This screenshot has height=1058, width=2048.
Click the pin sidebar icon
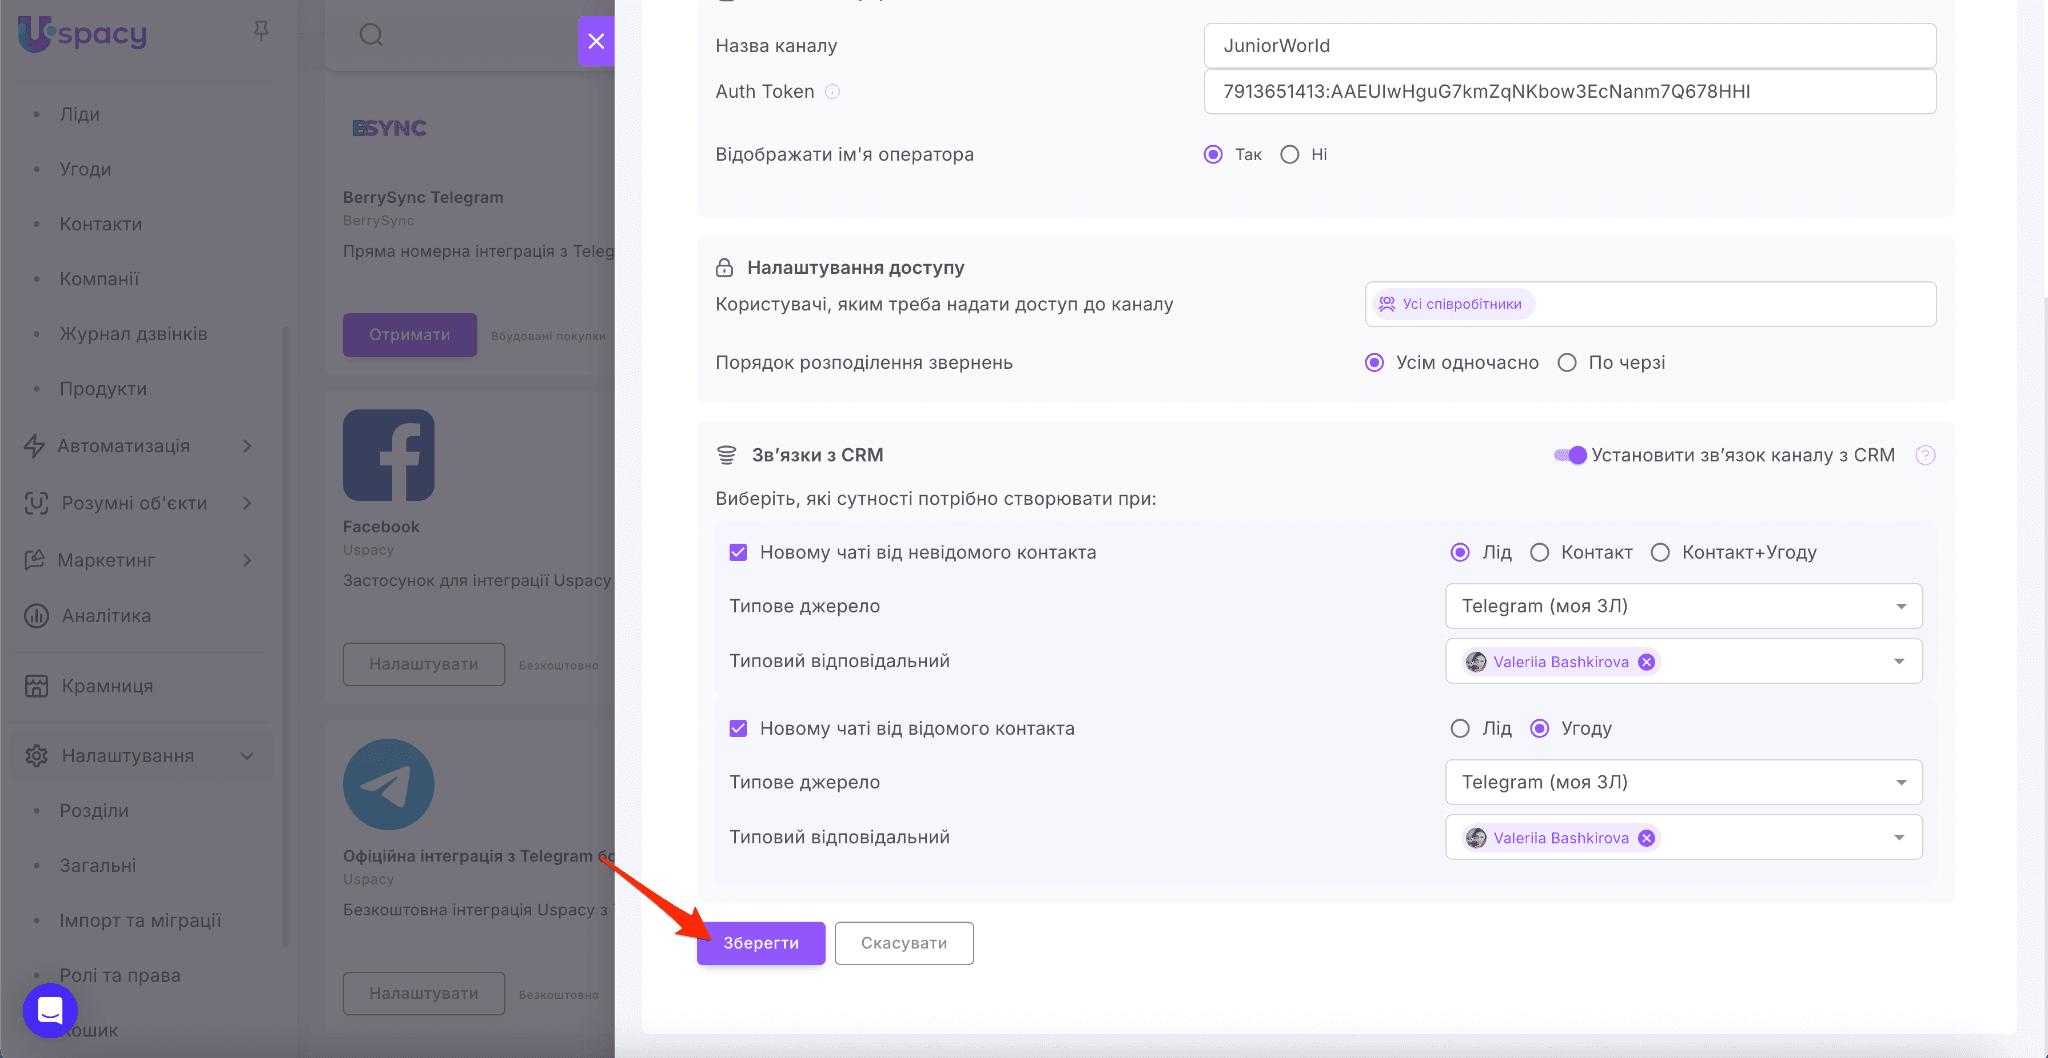(x=261, y=31)
